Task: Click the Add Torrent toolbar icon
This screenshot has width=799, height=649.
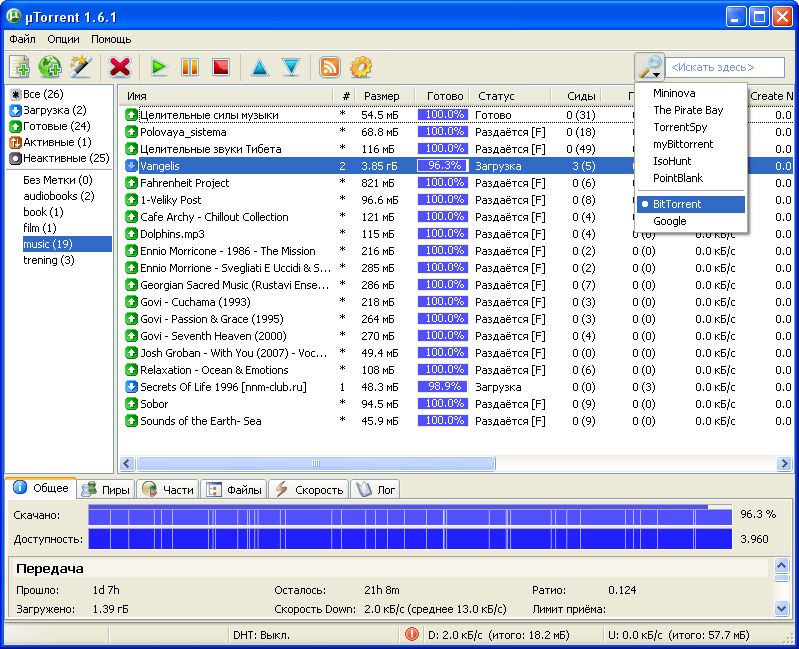Action: pyautogui.click(x=20, y=67)
